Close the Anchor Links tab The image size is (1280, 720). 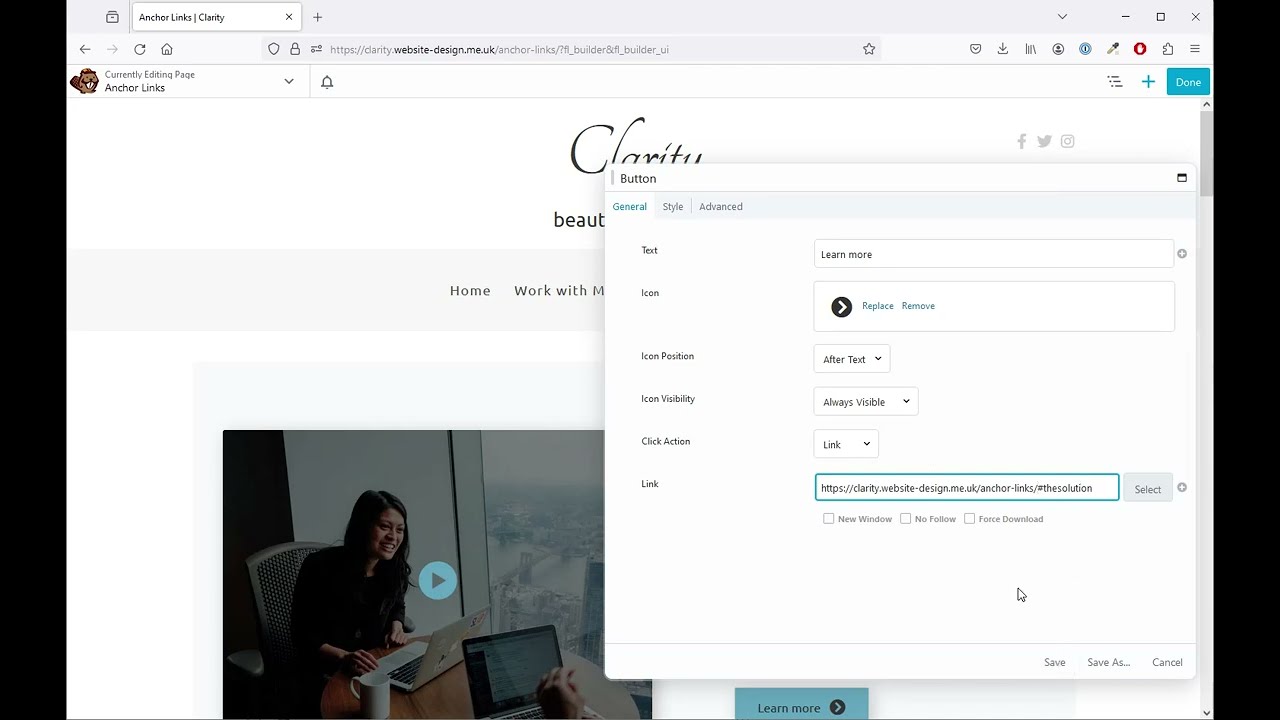click(x=289, y=17)
